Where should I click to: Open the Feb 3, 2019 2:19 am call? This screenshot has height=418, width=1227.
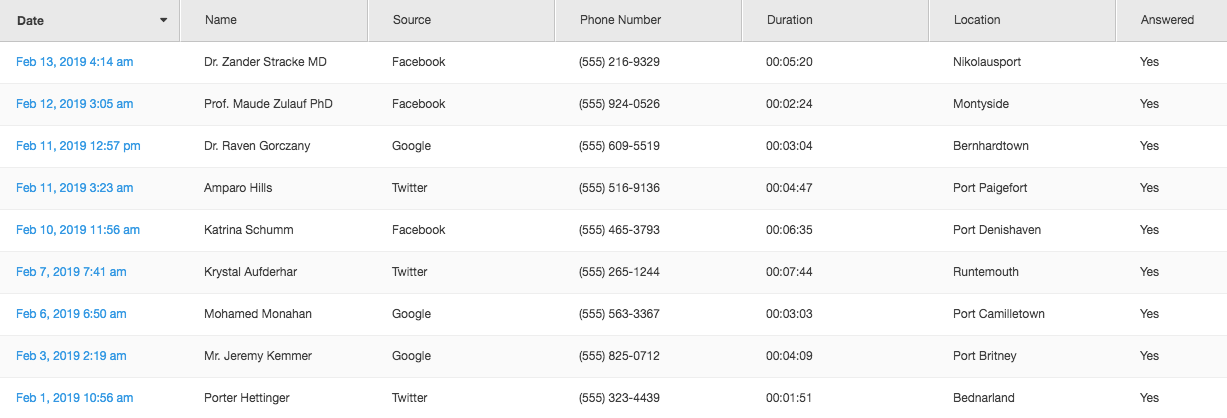[x=71, y=356]
